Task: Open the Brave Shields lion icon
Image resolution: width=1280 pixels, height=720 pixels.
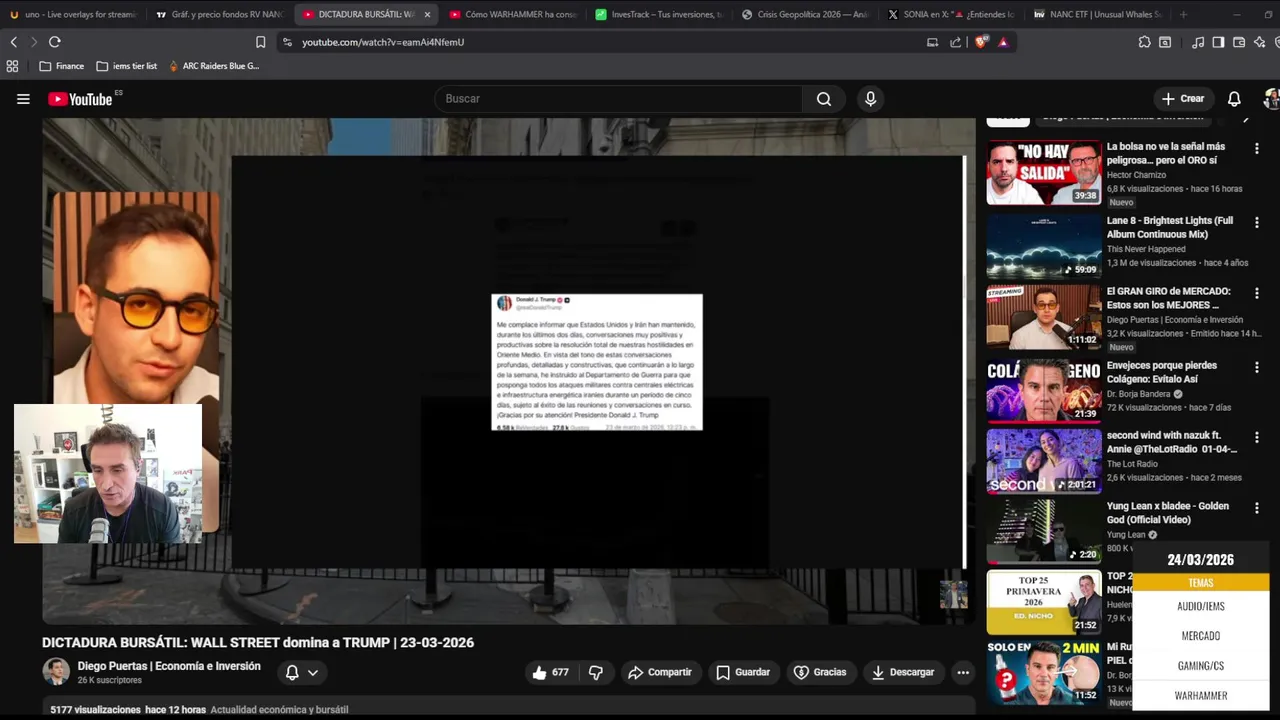Action: tap(981, 42)
